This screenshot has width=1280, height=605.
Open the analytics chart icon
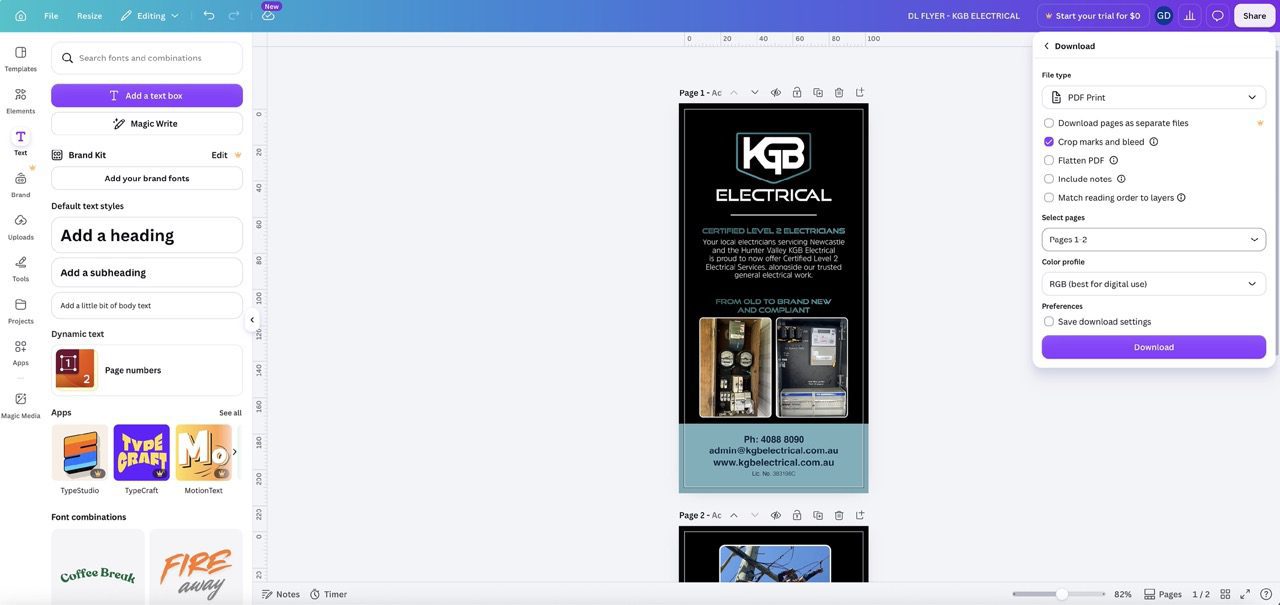tap(1190, 16)
